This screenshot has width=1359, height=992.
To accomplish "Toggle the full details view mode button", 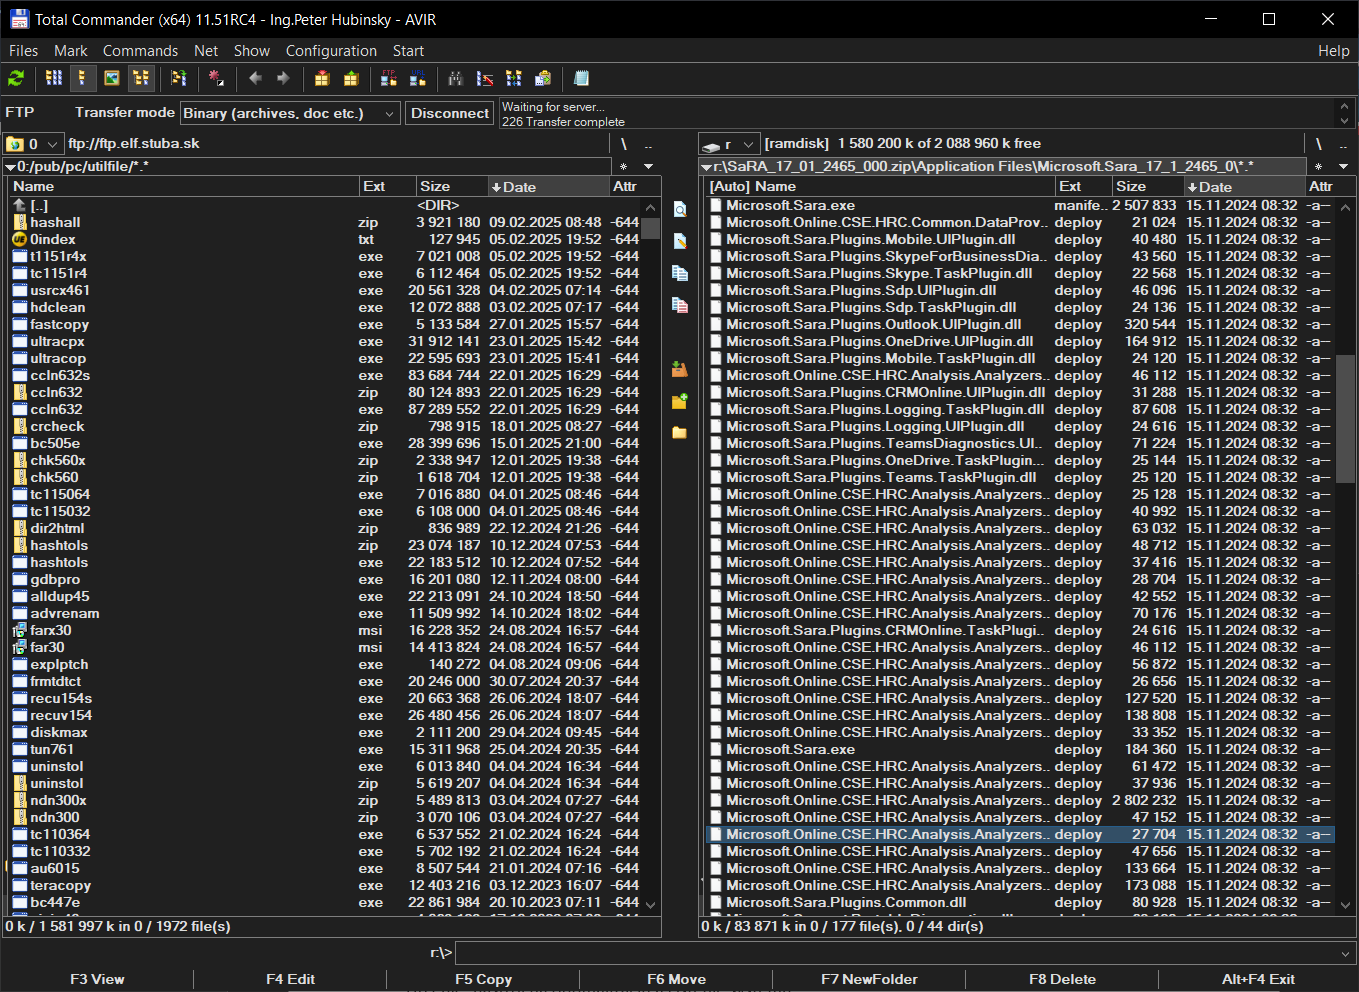I will pos(83,78).
